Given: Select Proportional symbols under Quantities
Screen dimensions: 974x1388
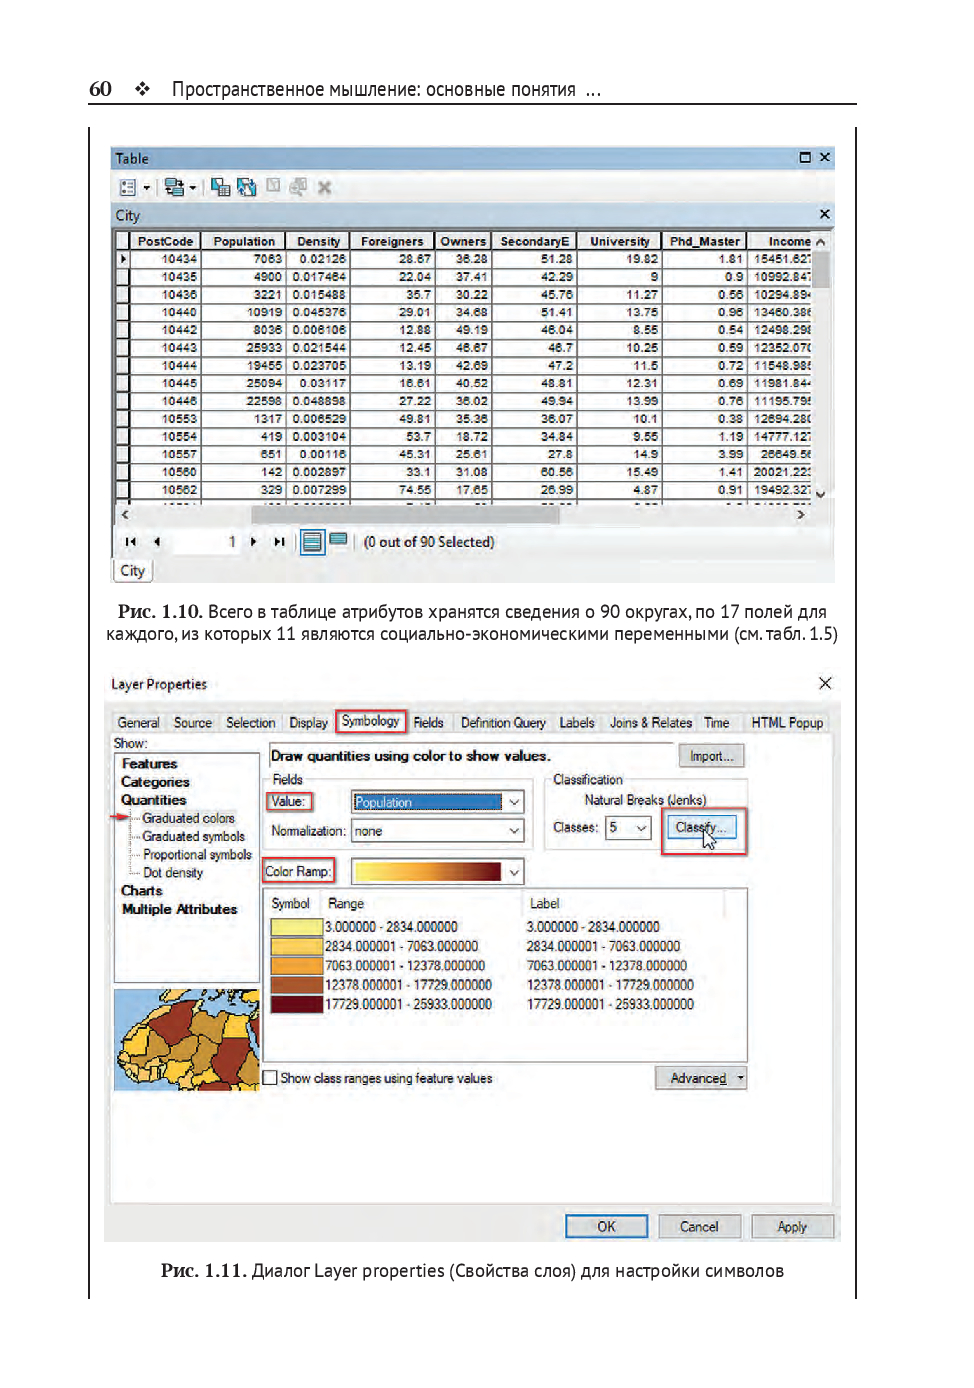Looking at the screenshot, I should coord(197,855).
